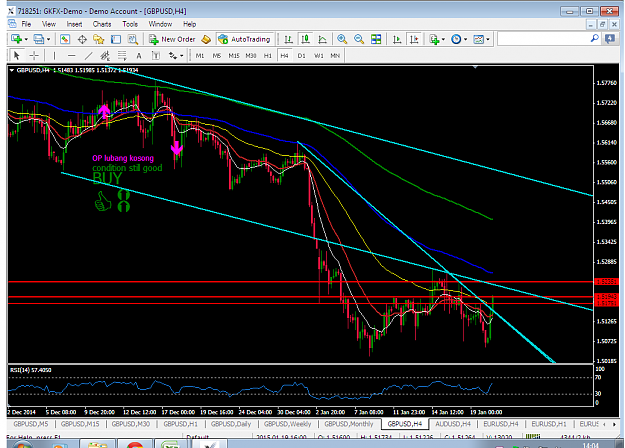Open a new chart via toolbar icon
This screenshot has width=625, height=448.
16,39
